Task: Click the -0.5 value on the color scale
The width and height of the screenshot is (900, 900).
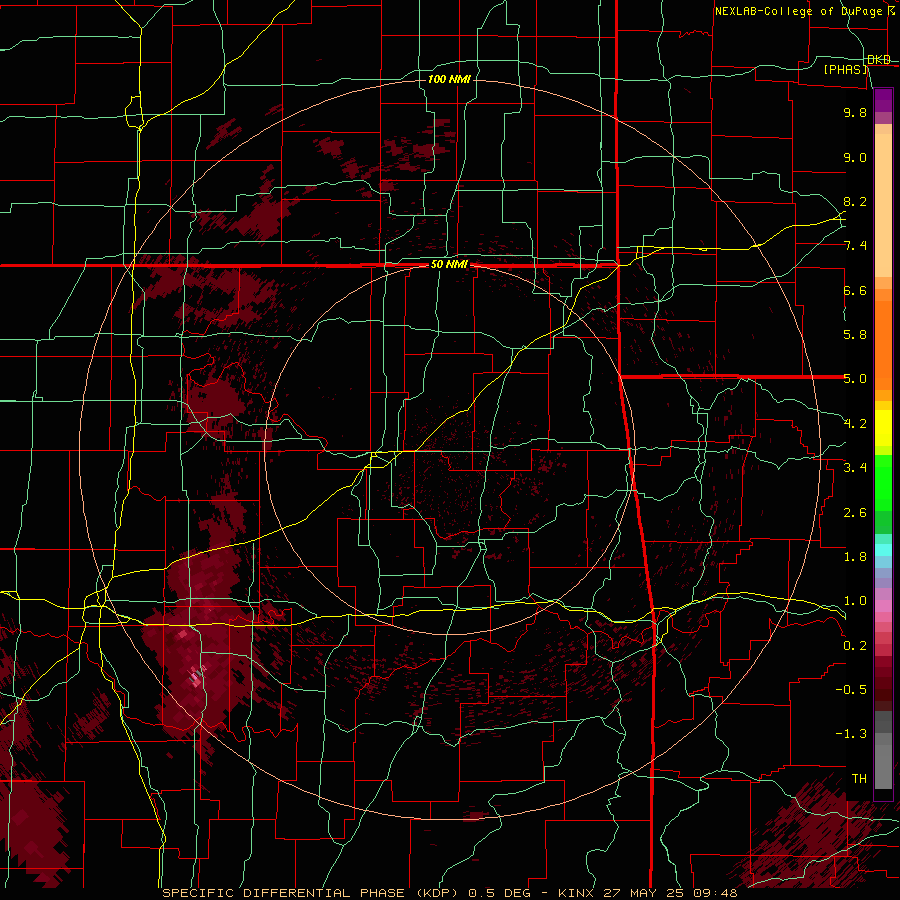Action: click(851, 690)
